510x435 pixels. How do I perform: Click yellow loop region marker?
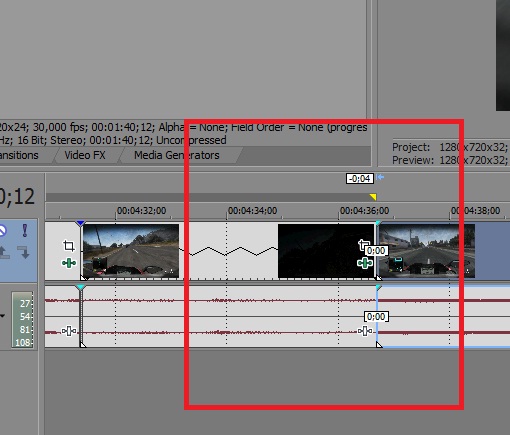tap(373, 197)
